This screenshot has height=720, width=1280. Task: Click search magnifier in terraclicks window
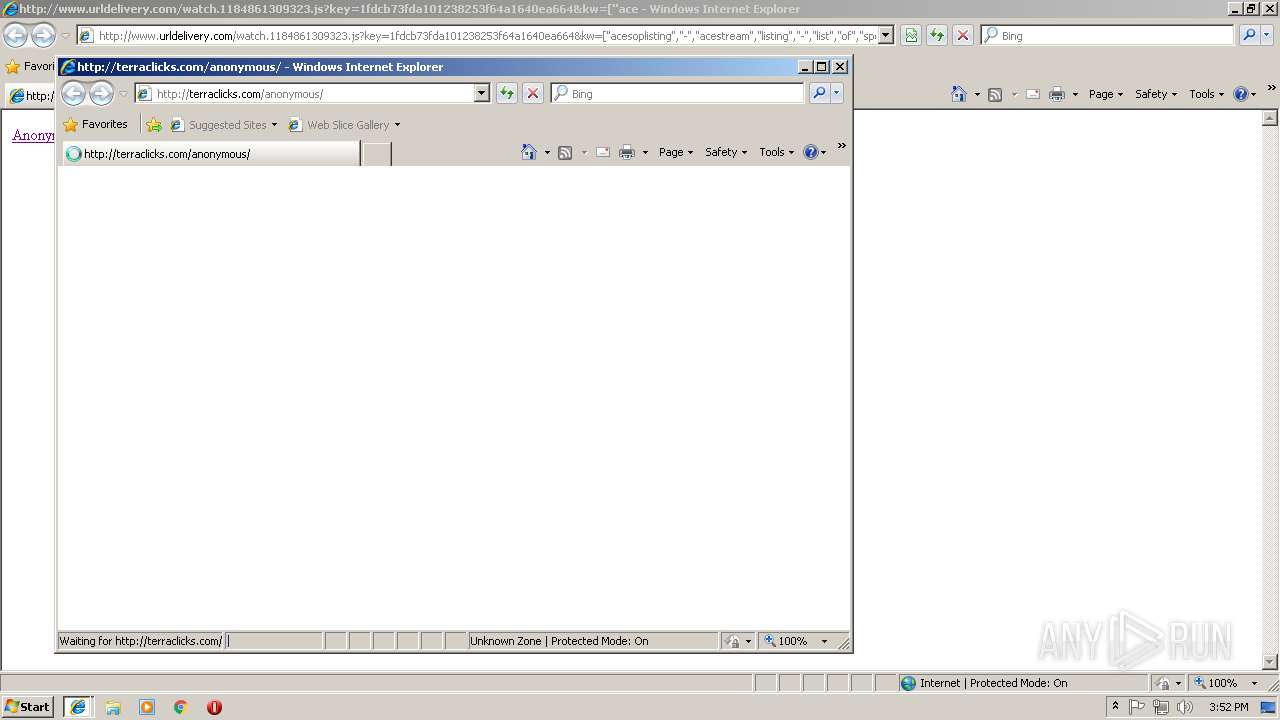click(x=818, y=93)
